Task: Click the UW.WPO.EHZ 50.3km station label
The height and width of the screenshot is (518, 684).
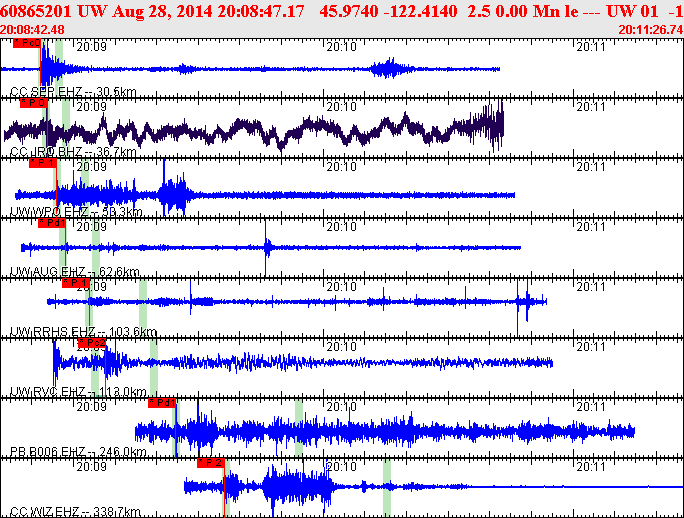Action: (76, 212)
